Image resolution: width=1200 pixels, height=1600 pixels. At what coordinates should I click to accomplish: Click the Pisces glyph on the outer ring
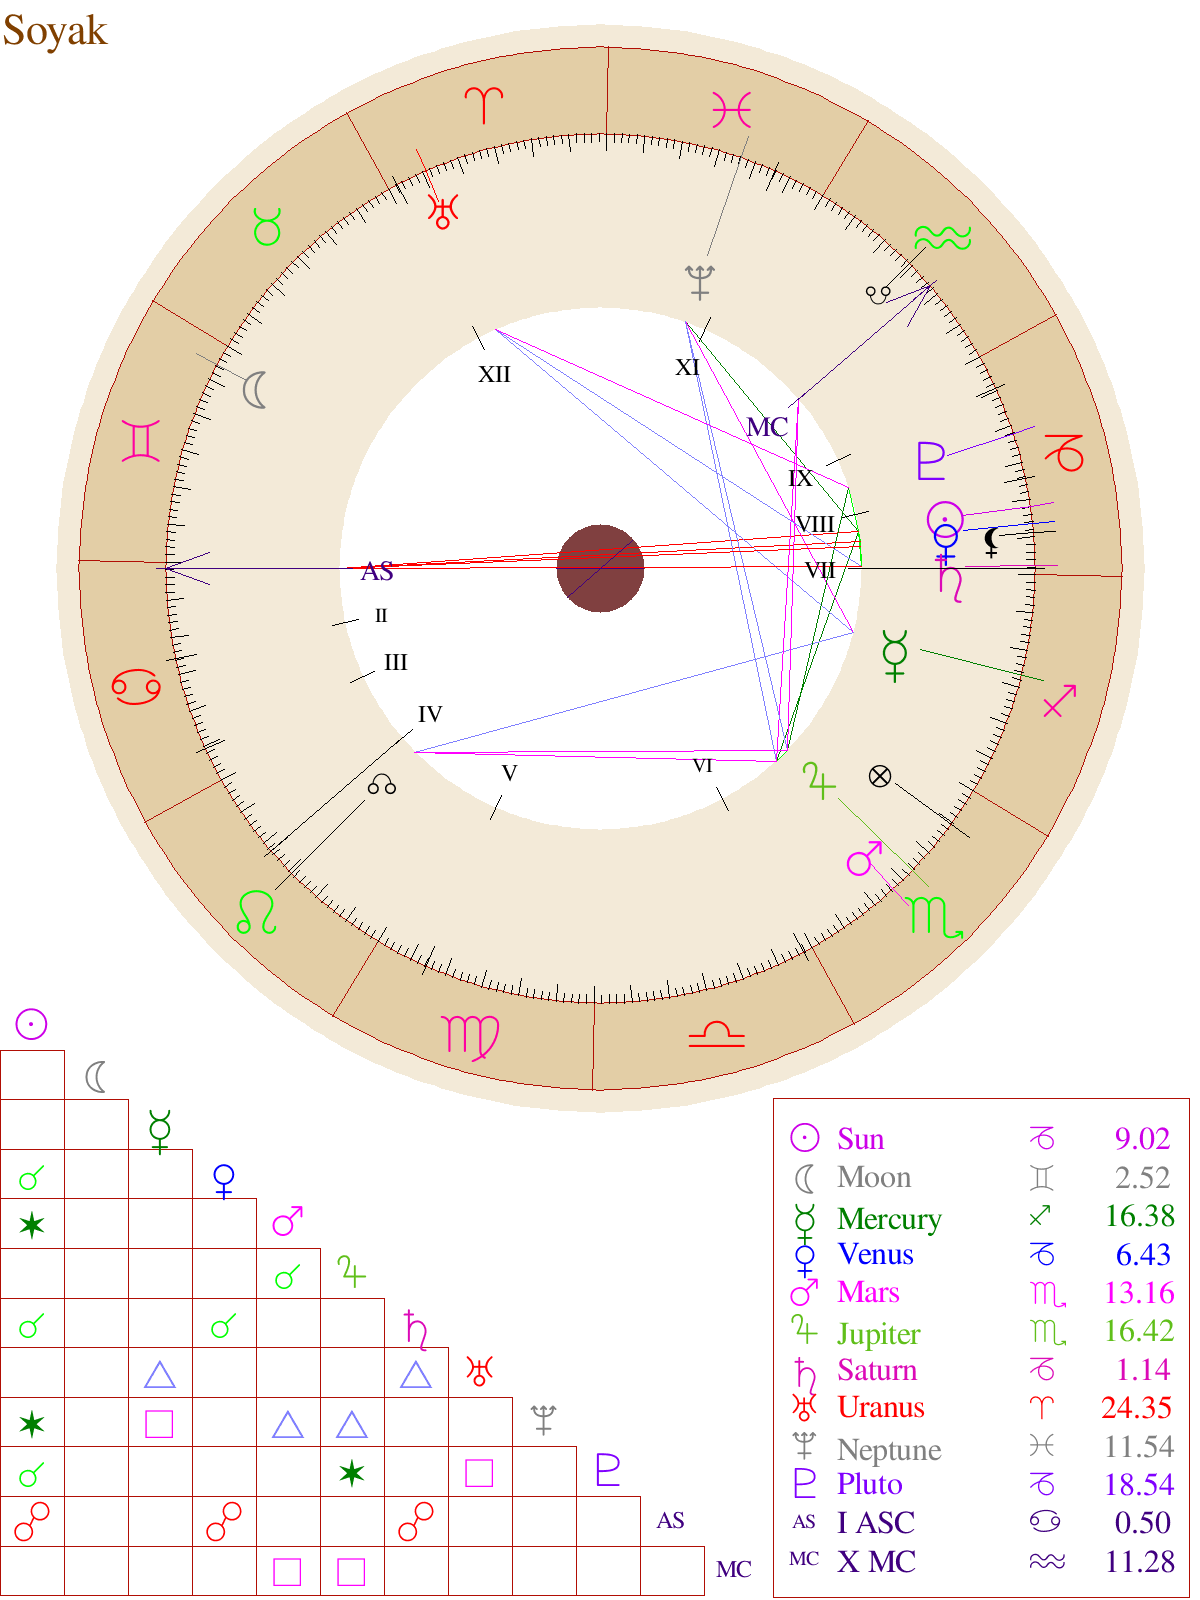(x=731, y=109)
